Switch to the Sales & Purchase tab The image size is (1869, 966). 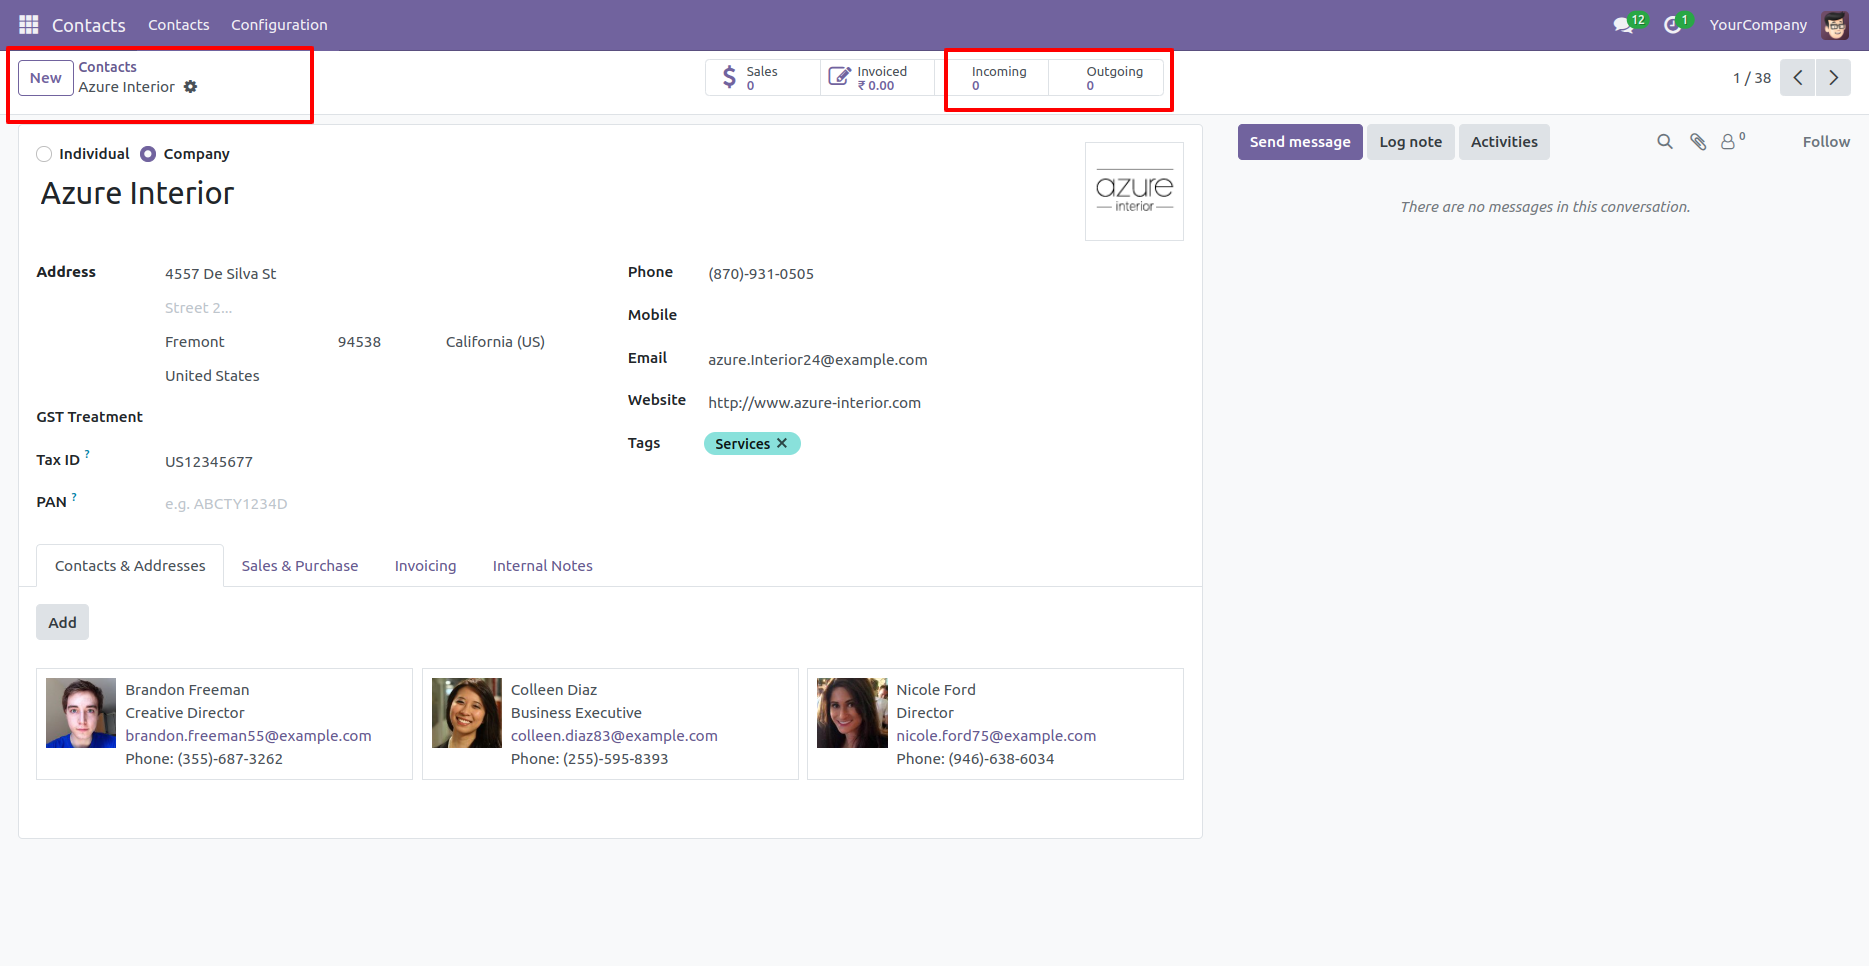[299, 565]
